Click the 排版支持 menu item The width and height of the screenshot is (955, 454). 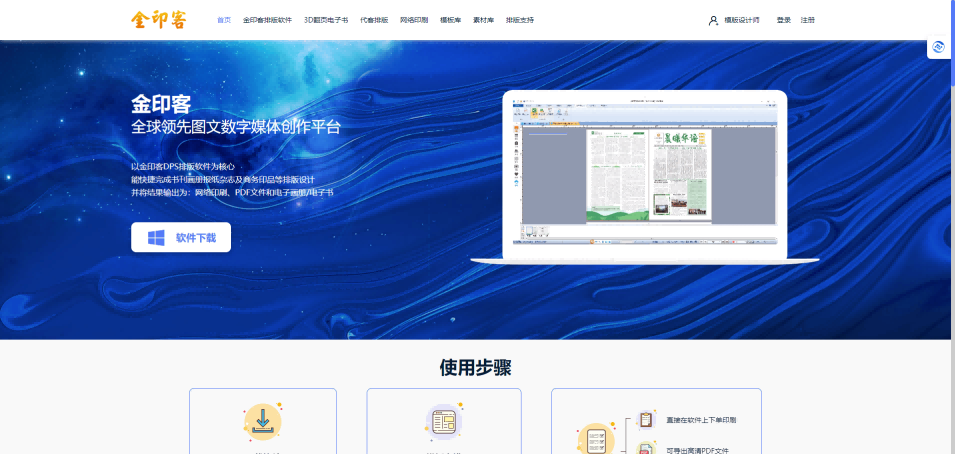[x=520, y=20]
